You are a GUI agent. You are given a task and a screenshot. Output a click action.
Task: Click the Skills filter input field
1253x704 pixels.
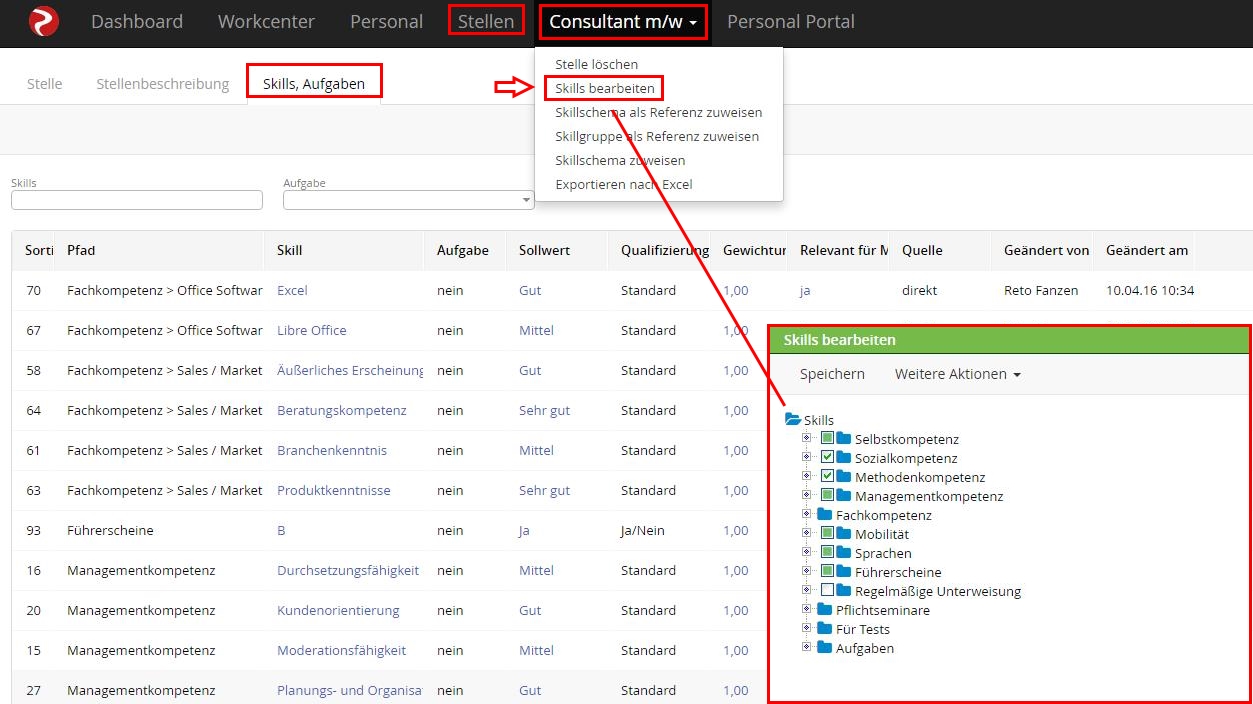[x=137, y=200]
